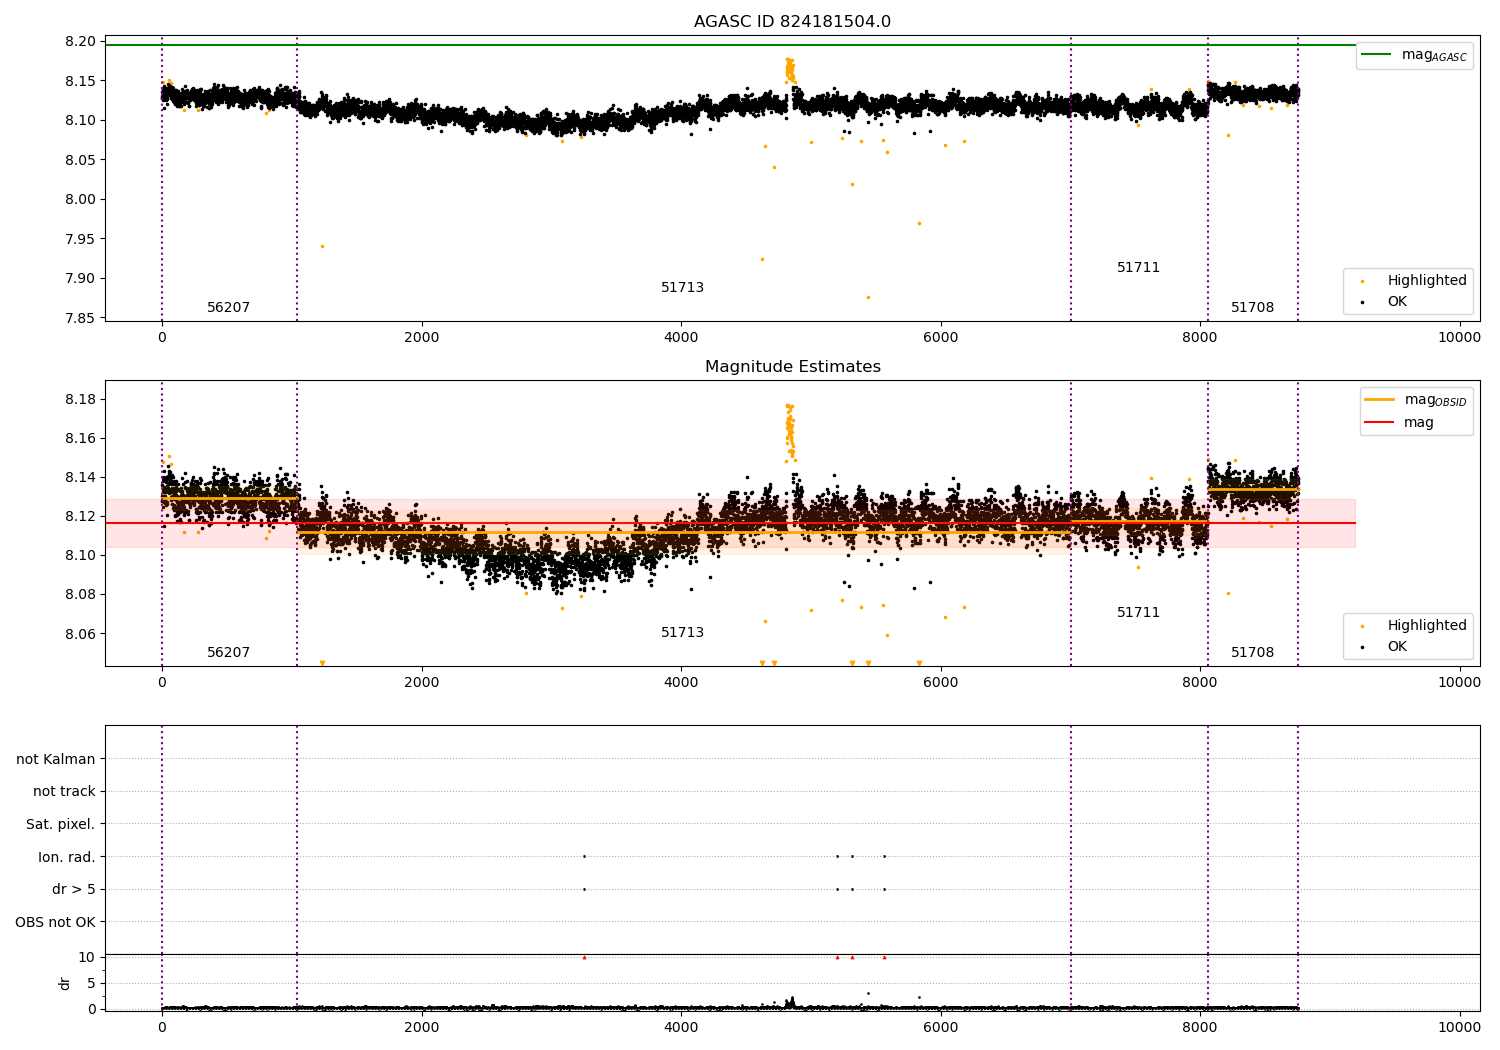This screenshot has height=1050, width=1500.
Task: Select the mag AGASC legend entry with green line
Action: (1414, 55)
